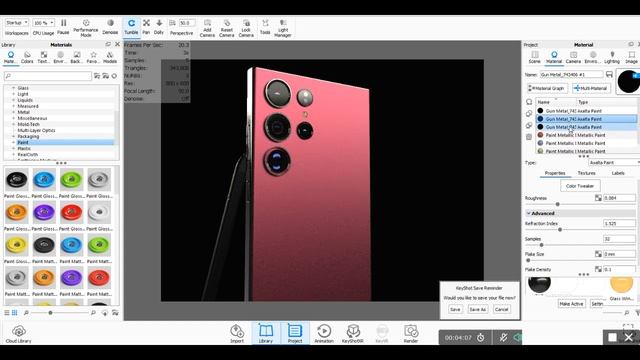The height and width of the screenshot is (360, 640).
Task: Click the library thumbnail size slider
Action: click(50, 313)
